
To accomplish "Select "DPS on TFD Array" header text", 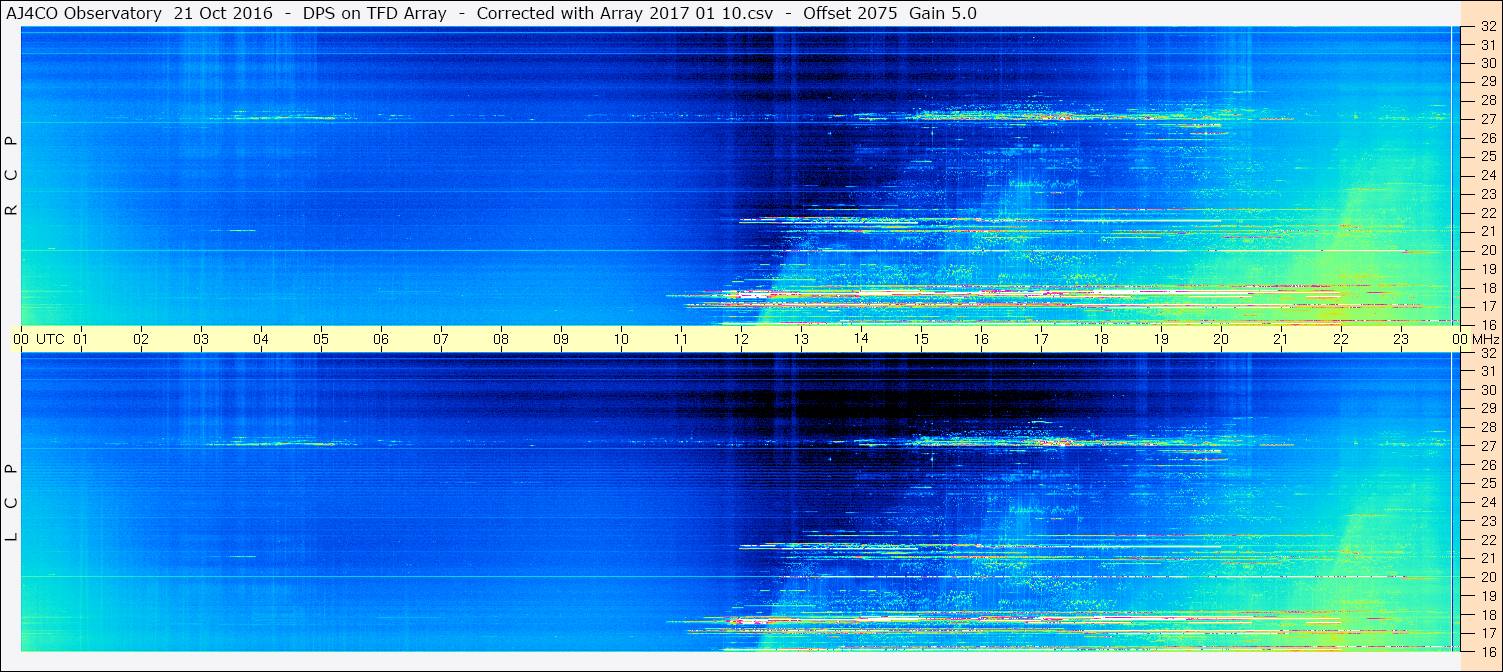I will tap(375, 13).
